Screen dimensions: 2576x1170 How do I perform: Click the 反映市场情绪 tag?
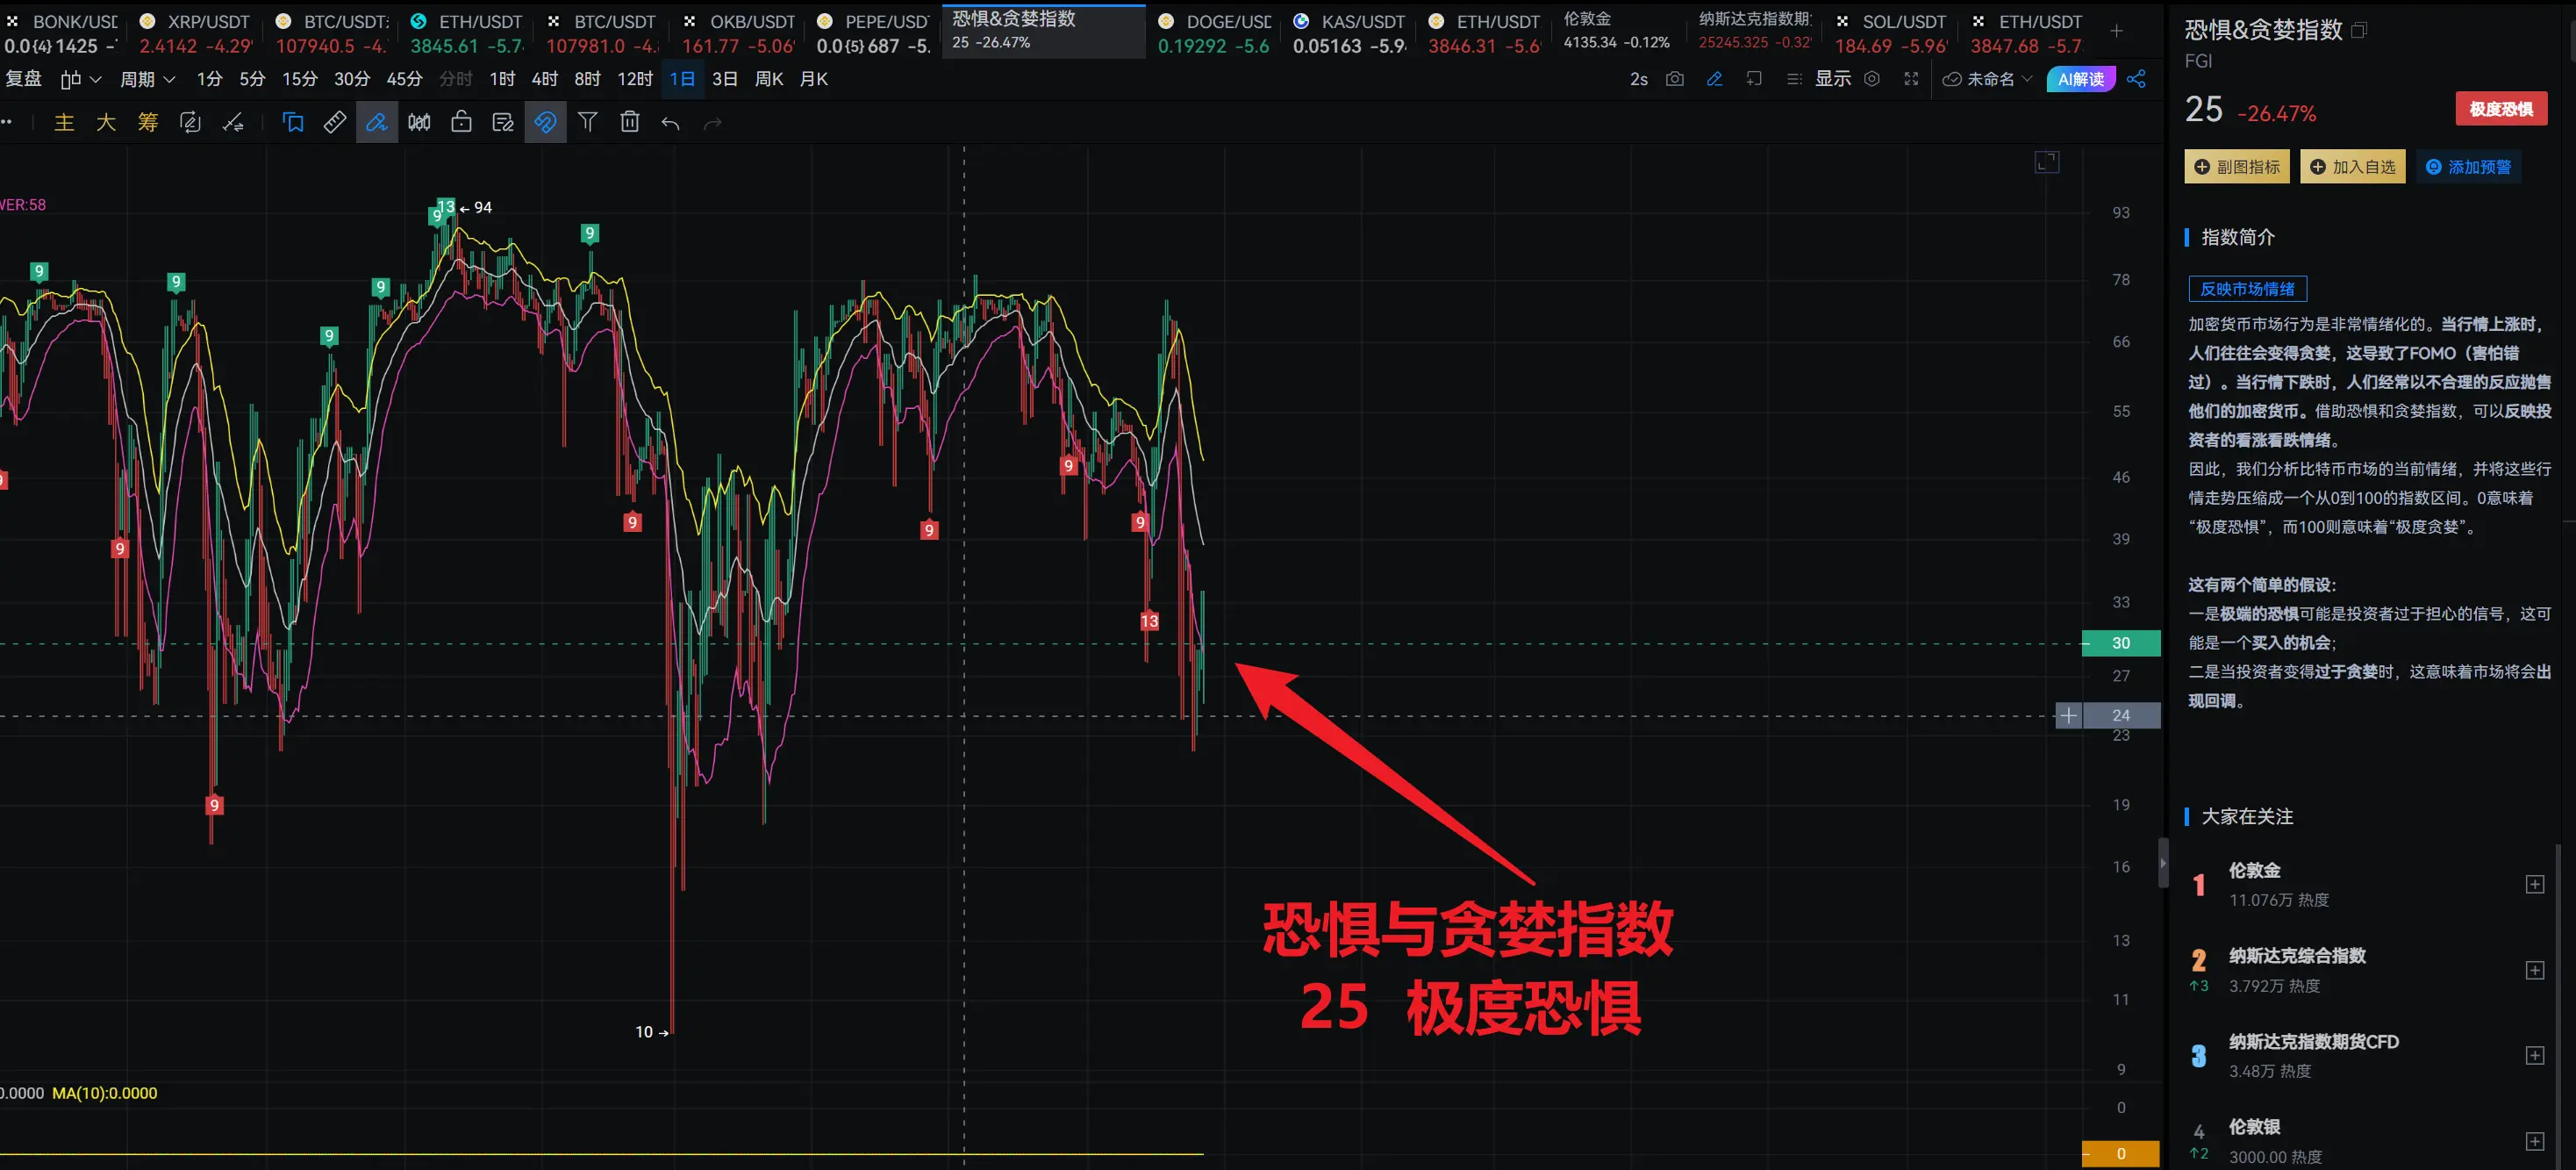[2247, 289]
